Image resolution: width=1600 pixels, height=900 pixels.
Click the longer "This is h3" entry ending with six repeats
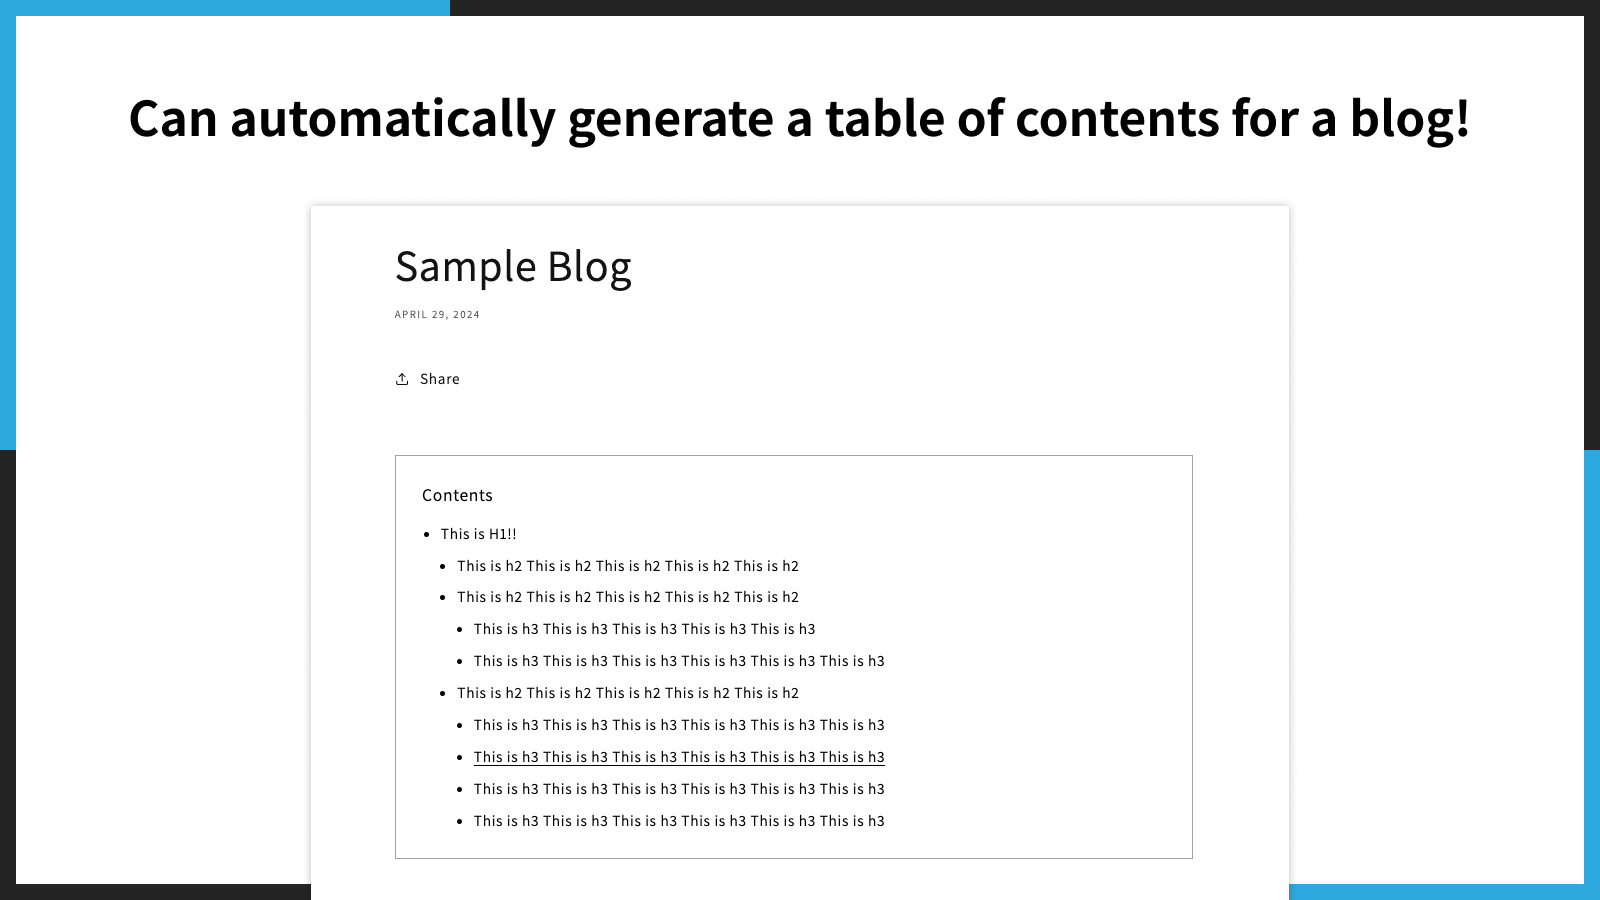point(679,660)
